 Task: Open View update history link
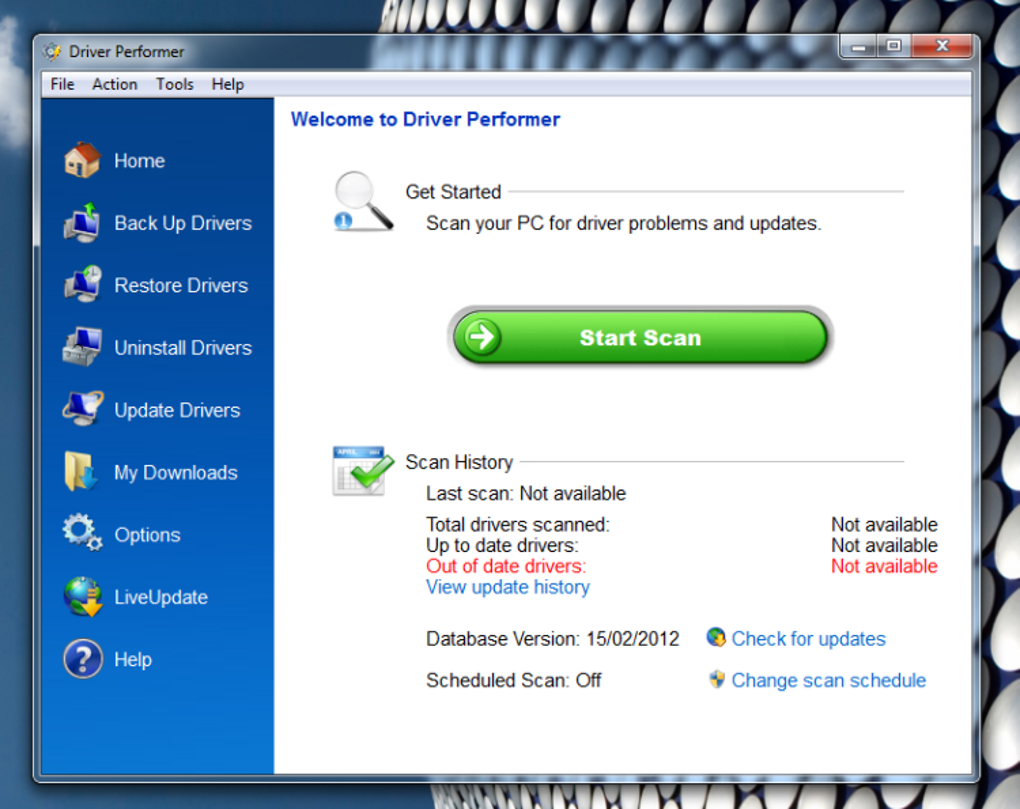507,587
